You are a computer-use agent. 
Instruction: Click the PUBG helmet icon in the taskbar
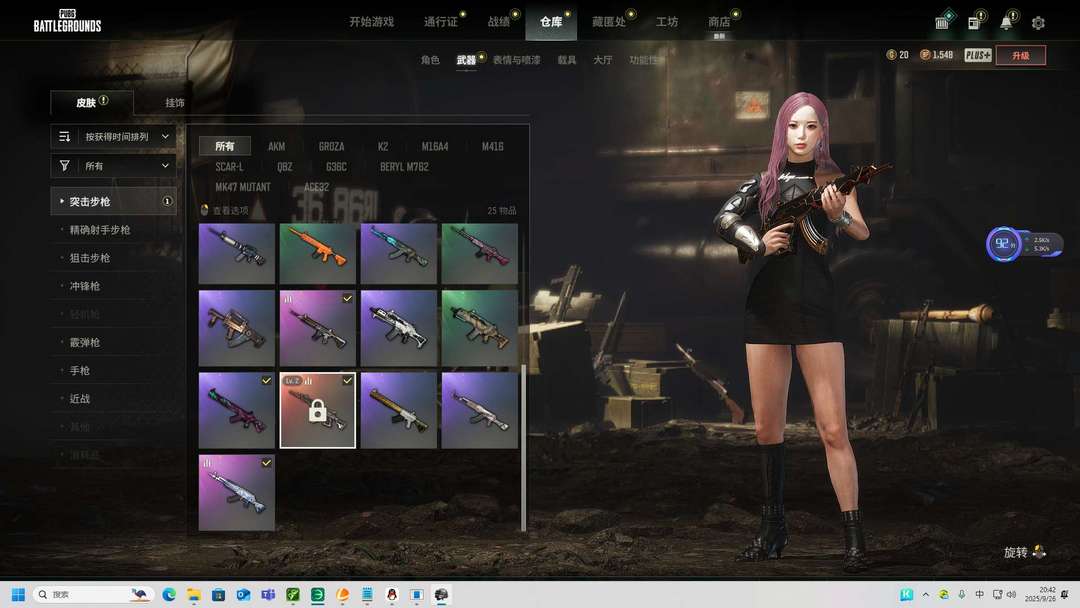coord(442,594)
